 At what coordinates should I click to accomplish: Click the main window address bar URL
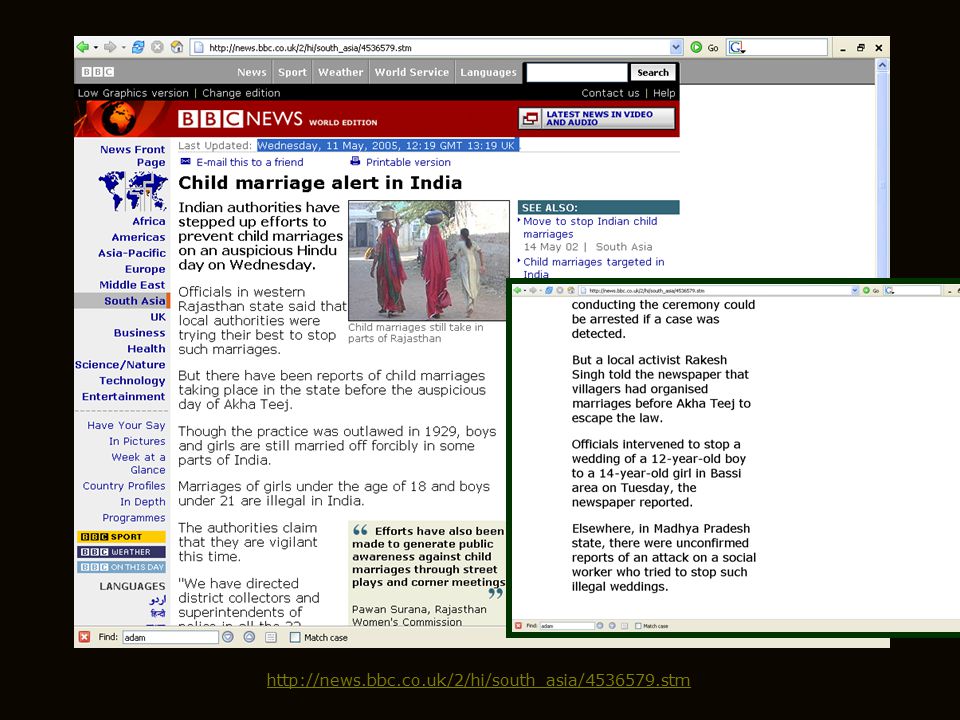[x=310, y=47]
